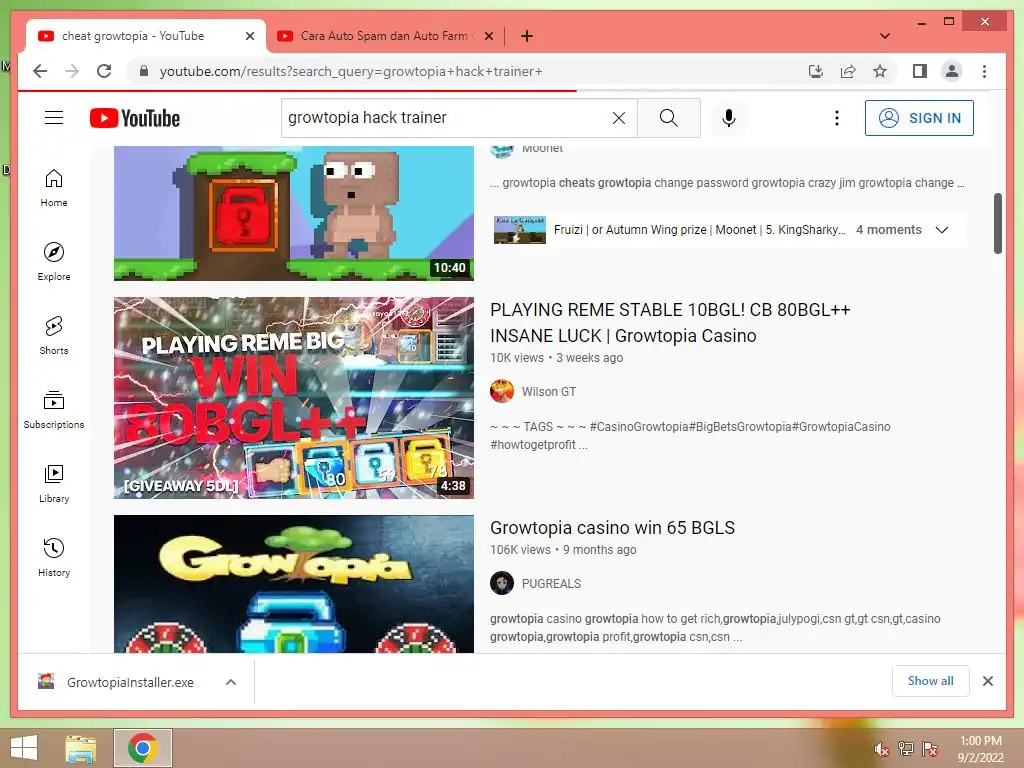Toggle Chrome side panel
This screenshot has height=768, width=1024.
920,71
